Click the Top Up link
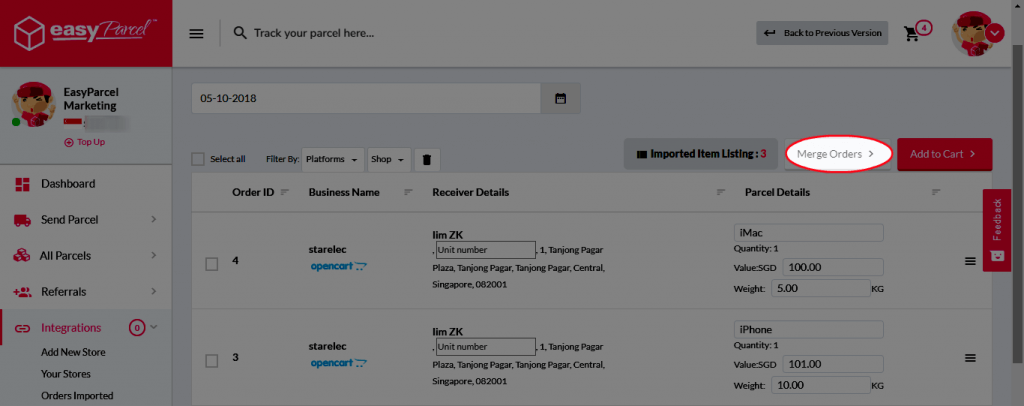 pos(84,142)
